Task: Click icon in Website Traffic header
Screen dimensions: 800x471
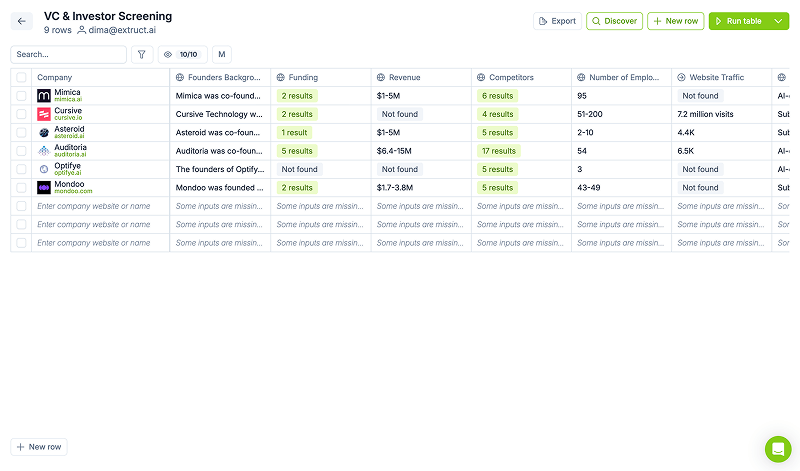Action: click(x=681, y=77)
